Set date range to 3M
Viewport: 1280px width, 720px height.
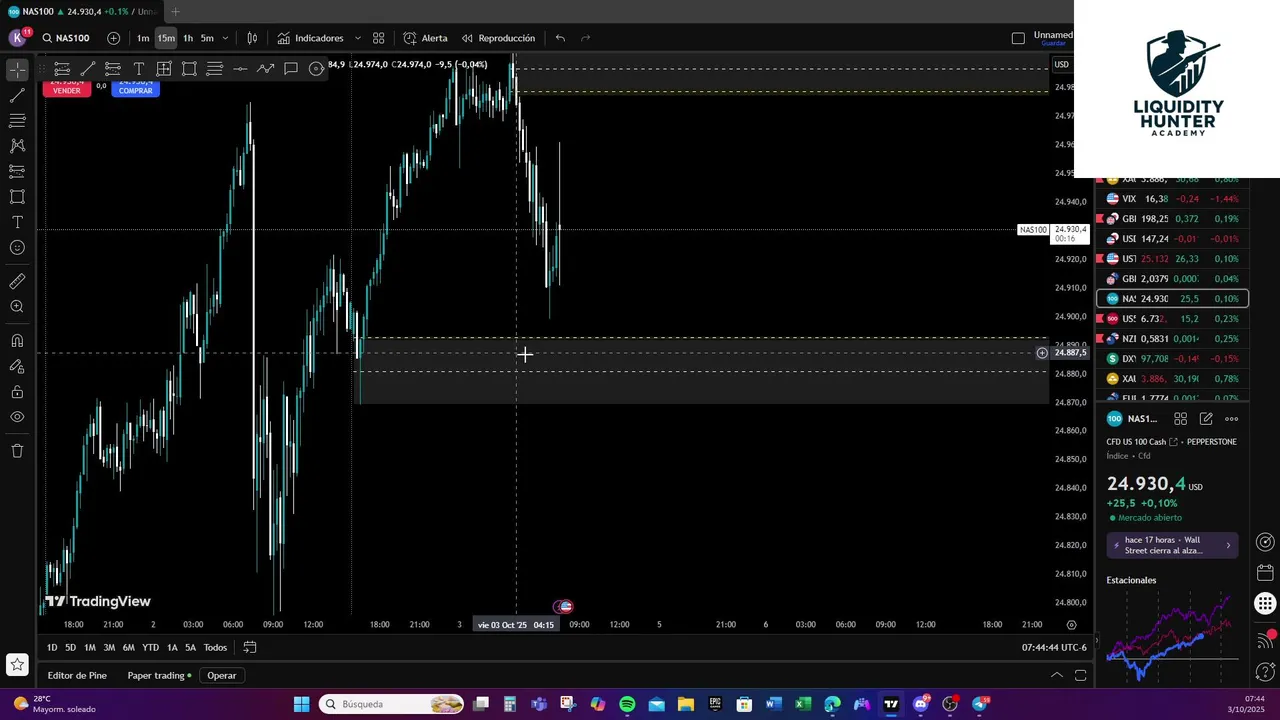click(x=109, y=647)
